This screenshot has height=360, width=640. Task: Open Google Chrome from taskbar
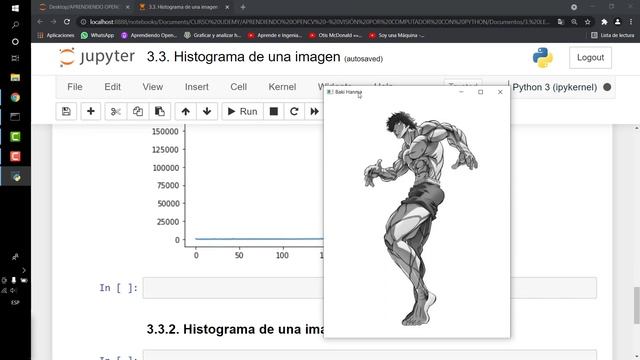15,97
